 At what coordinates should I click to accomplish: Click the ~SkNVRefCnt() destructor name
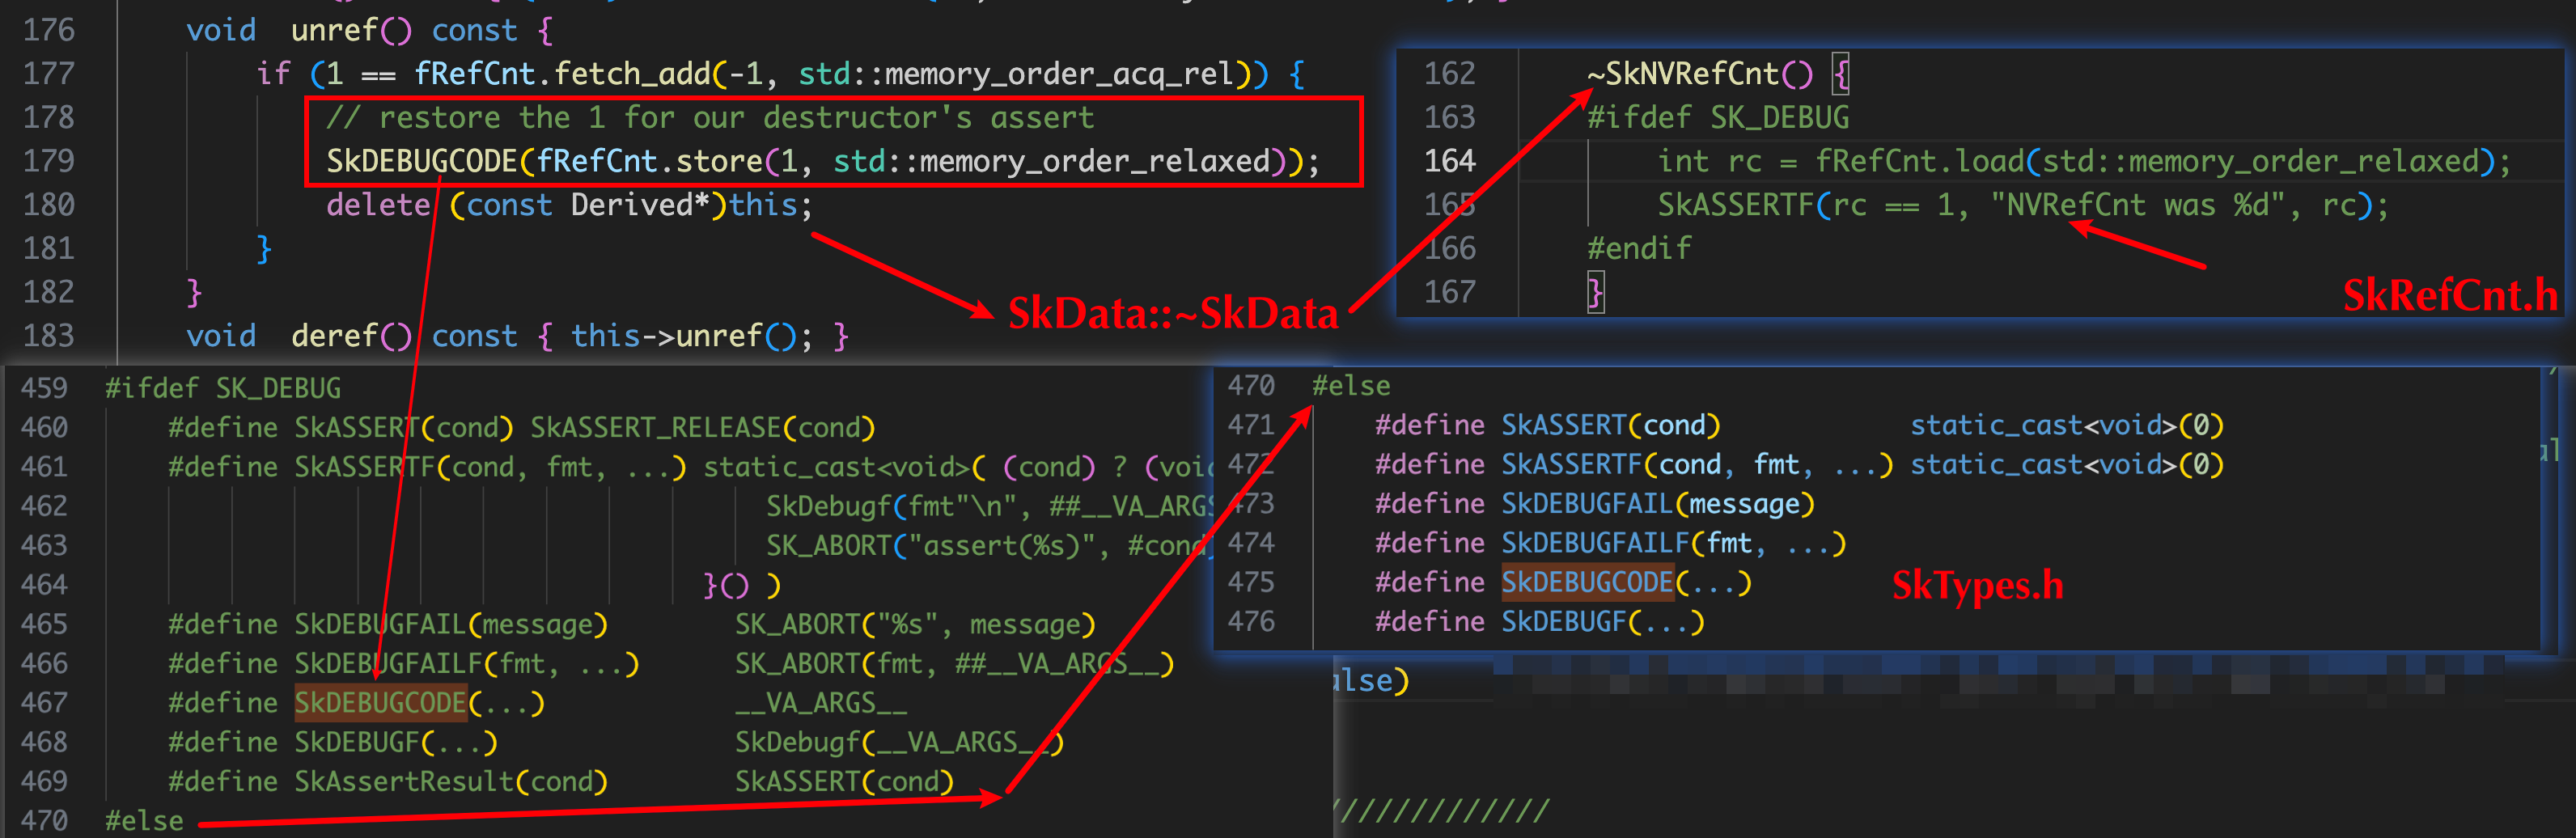pos(1699,74)
